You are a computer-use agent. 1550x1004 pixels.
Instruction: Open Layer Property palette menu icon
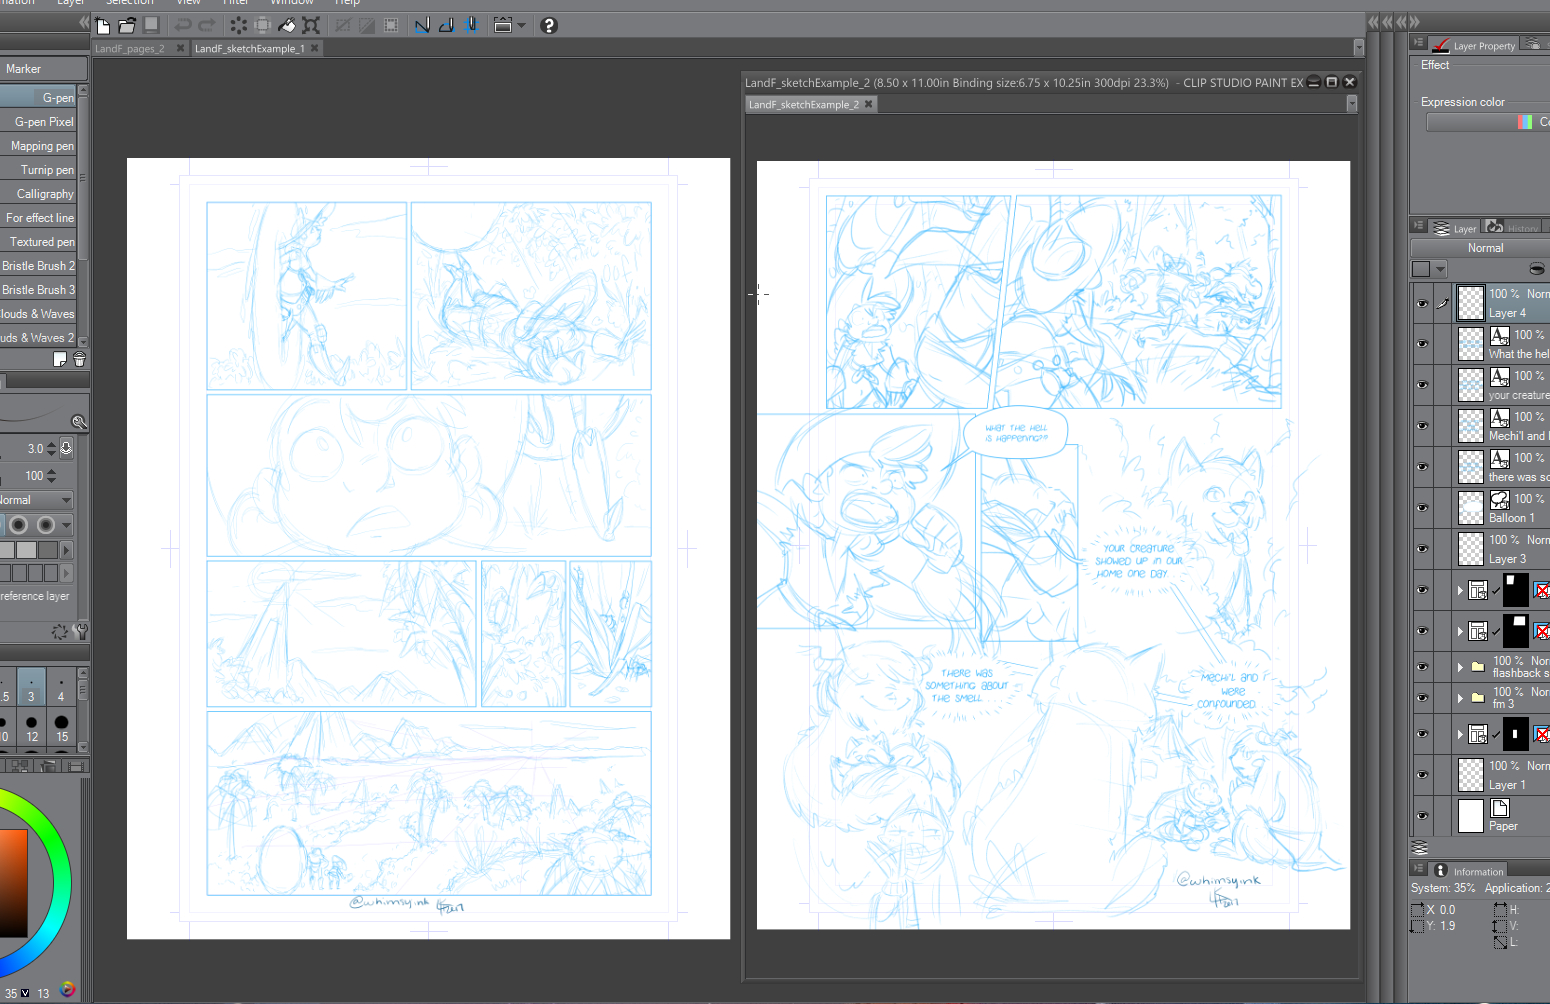pos(1417,42)
